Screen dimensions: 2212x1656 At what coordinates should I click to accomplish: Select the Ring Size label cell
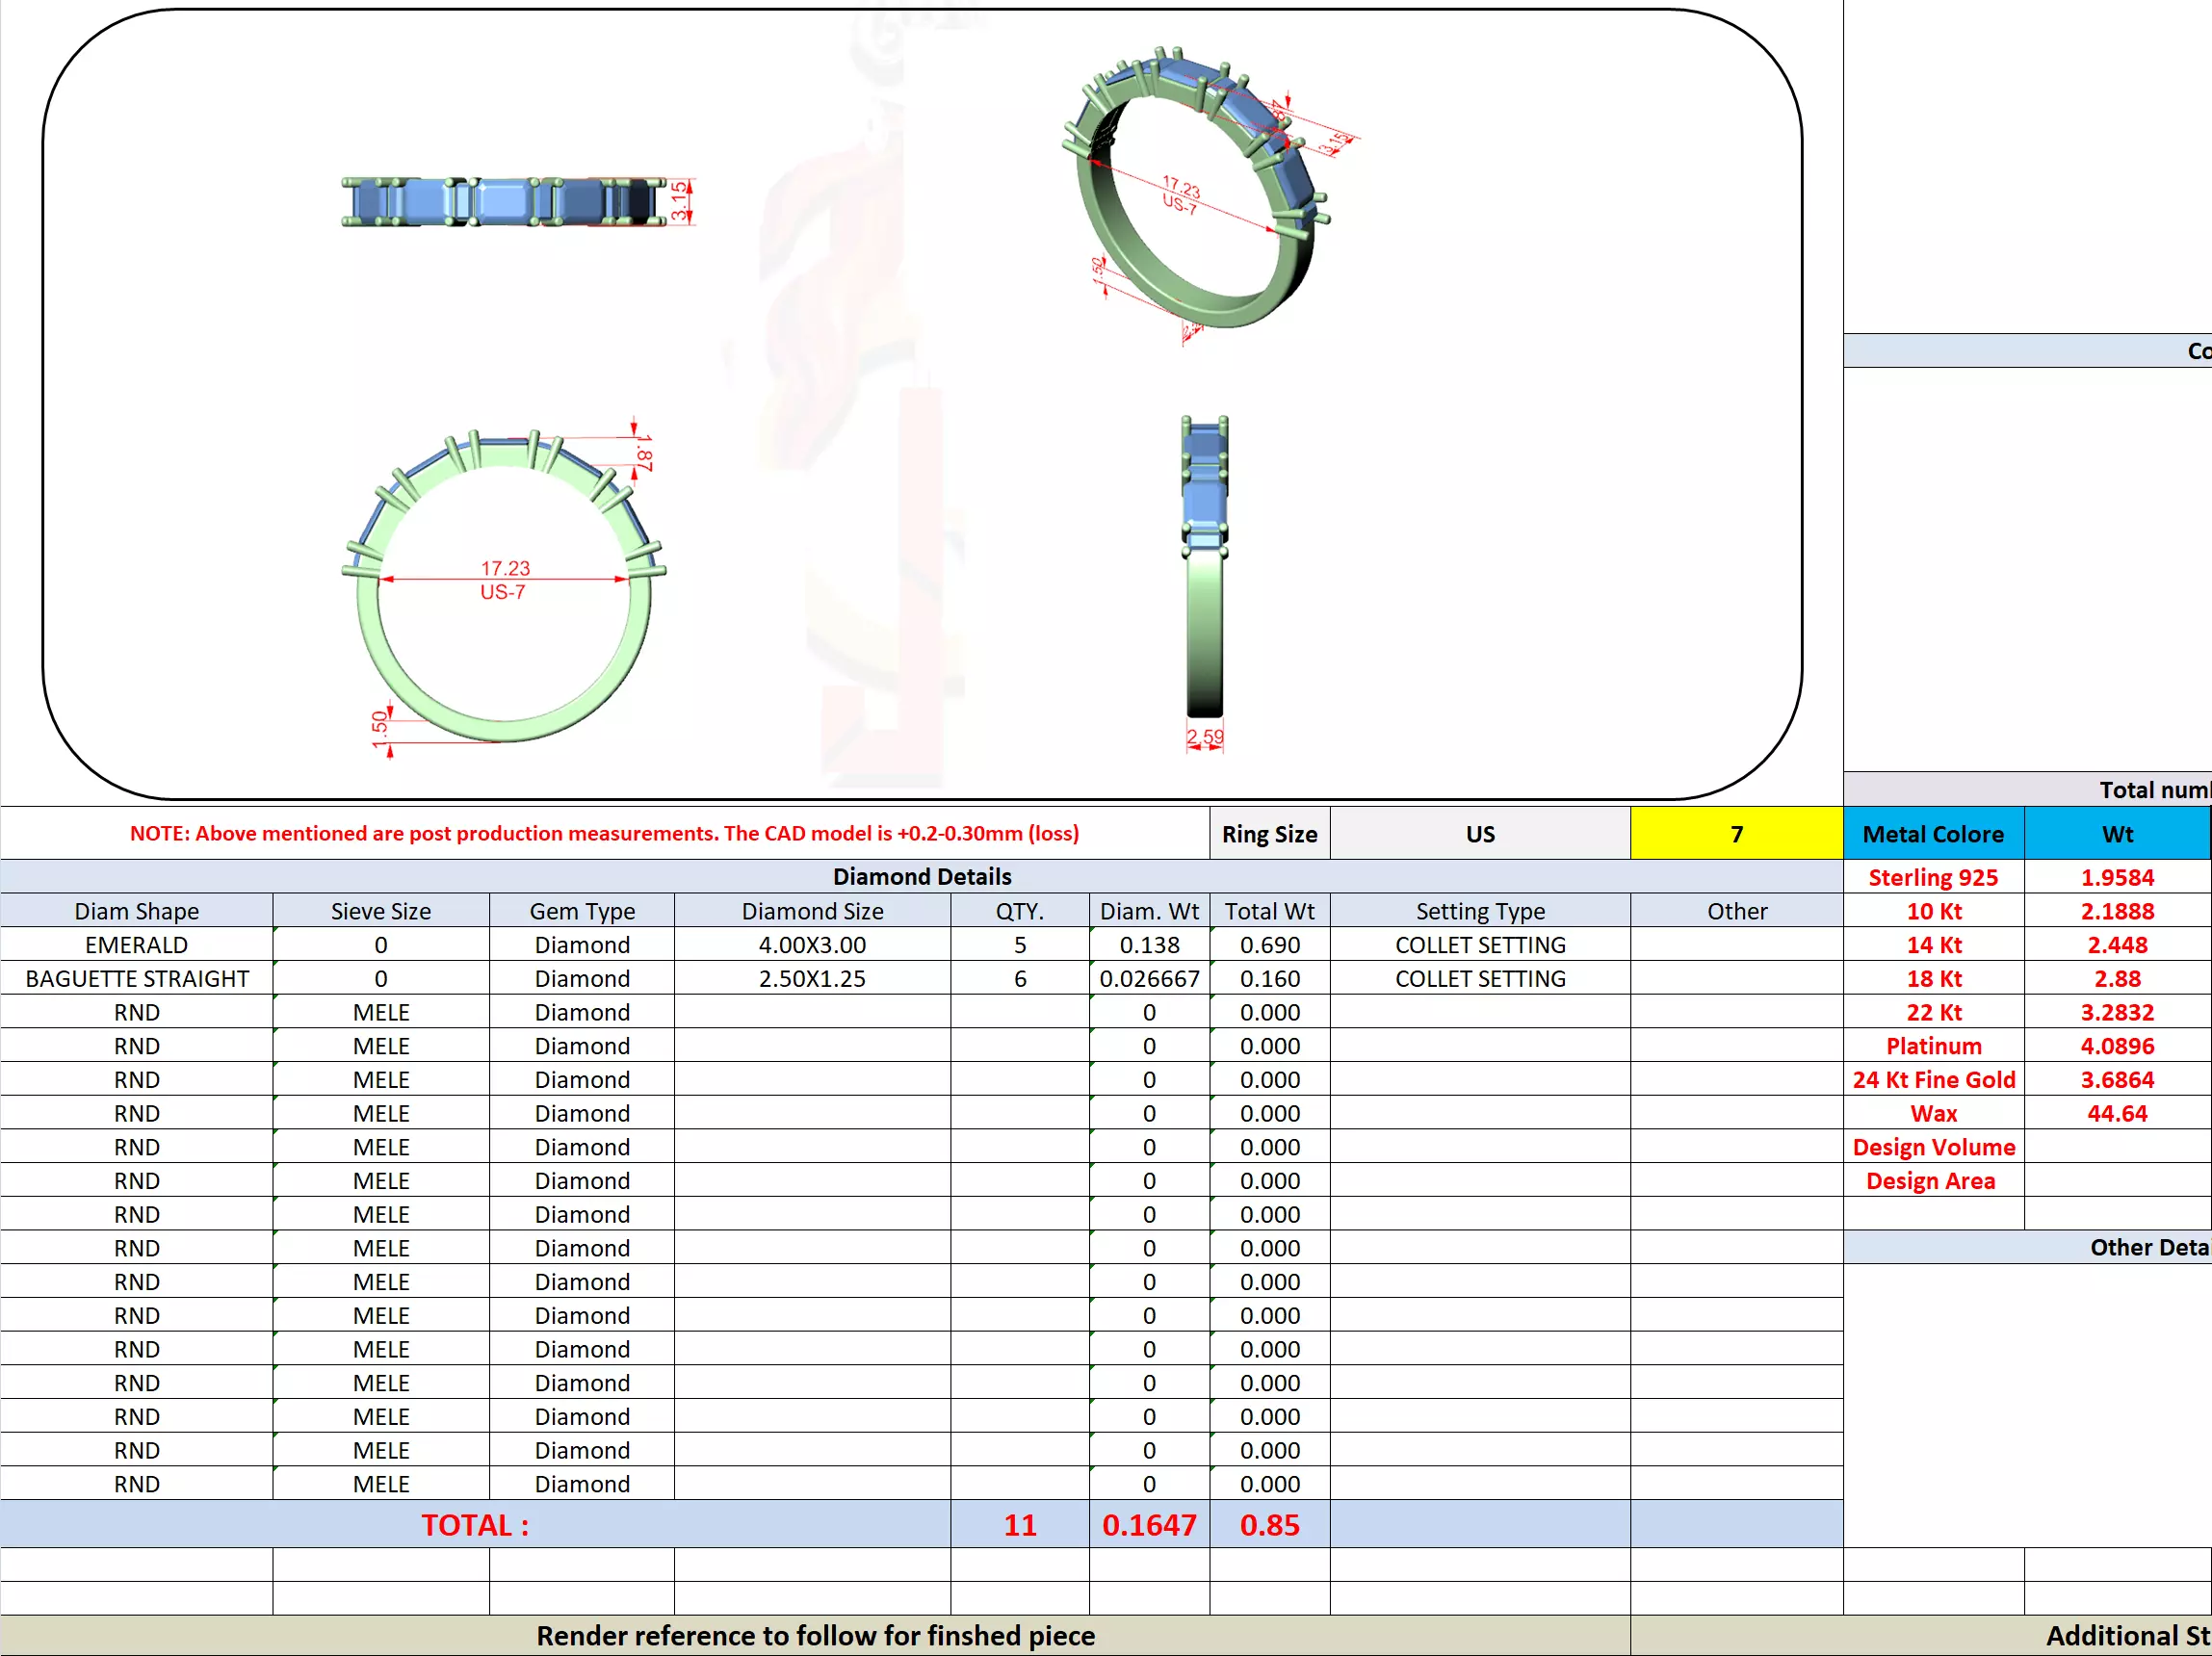tap(1269, 834)
